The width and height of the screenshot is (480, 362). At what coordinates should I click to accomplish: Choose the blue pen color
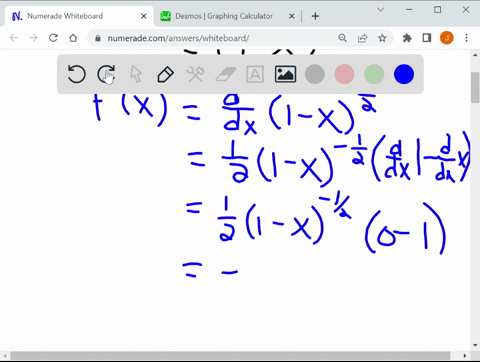[x=404, y=74]
